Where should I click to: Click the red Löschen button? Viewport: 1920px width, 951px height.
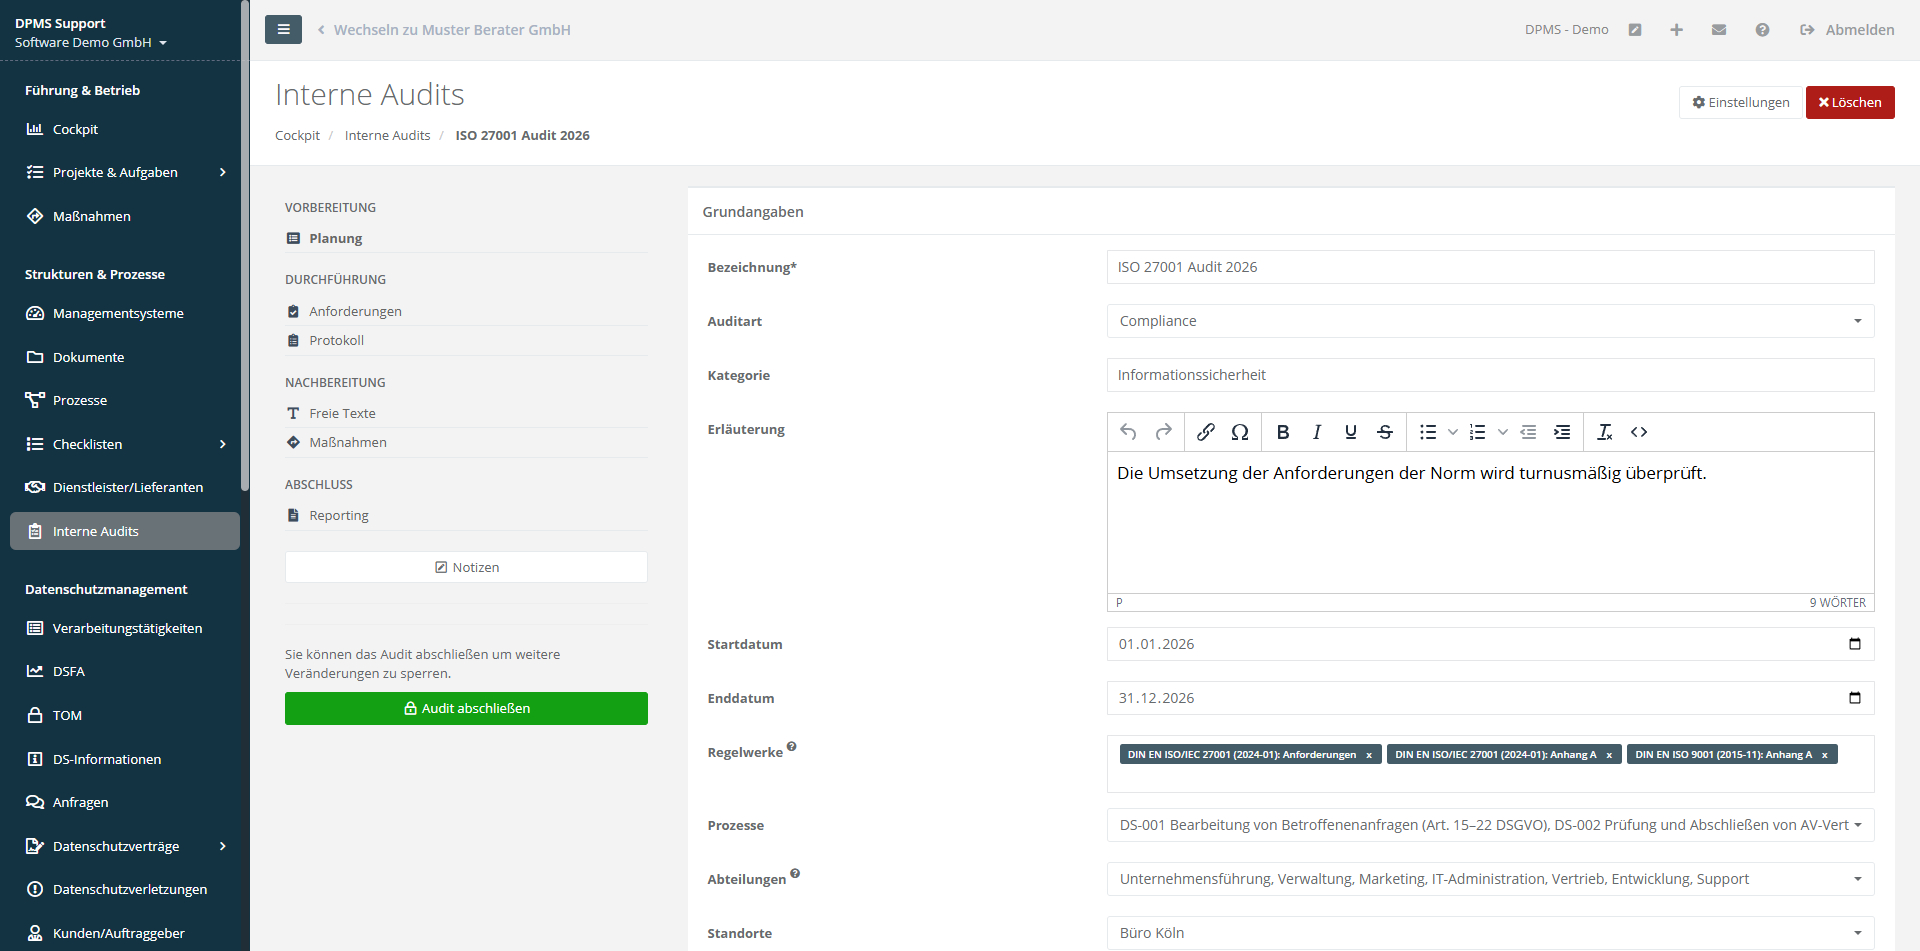1849,102
